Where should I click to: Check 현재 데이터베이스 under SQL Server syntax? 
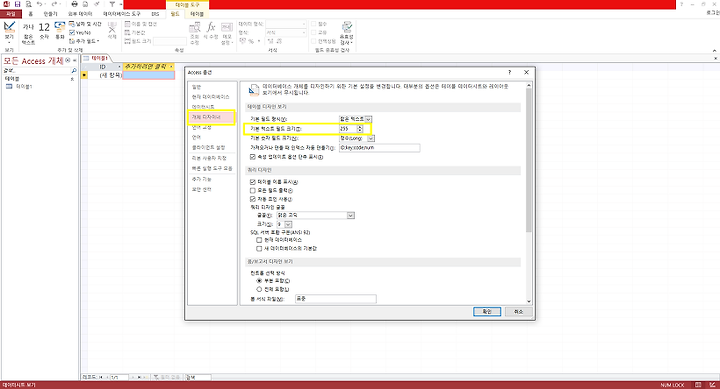[x=259, y=240]
